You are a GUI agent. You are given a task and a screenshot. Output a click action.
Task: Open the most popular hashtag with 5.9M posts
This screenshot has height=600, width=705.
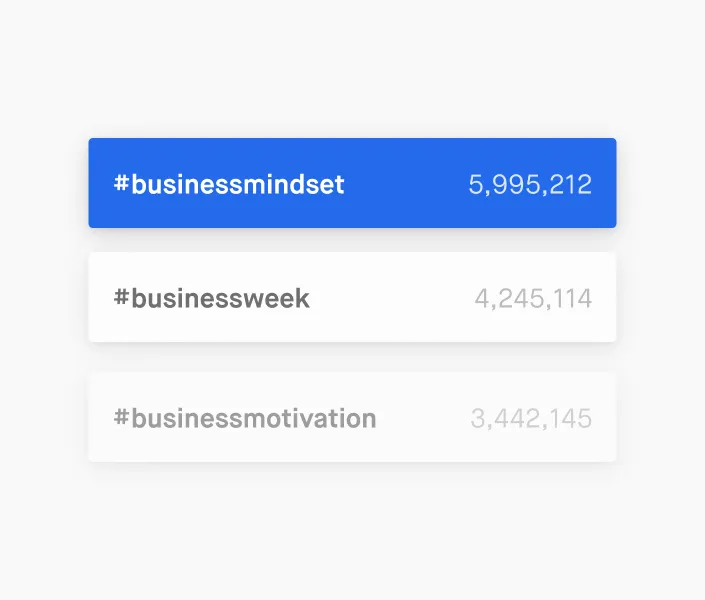(x=352, y=183)
